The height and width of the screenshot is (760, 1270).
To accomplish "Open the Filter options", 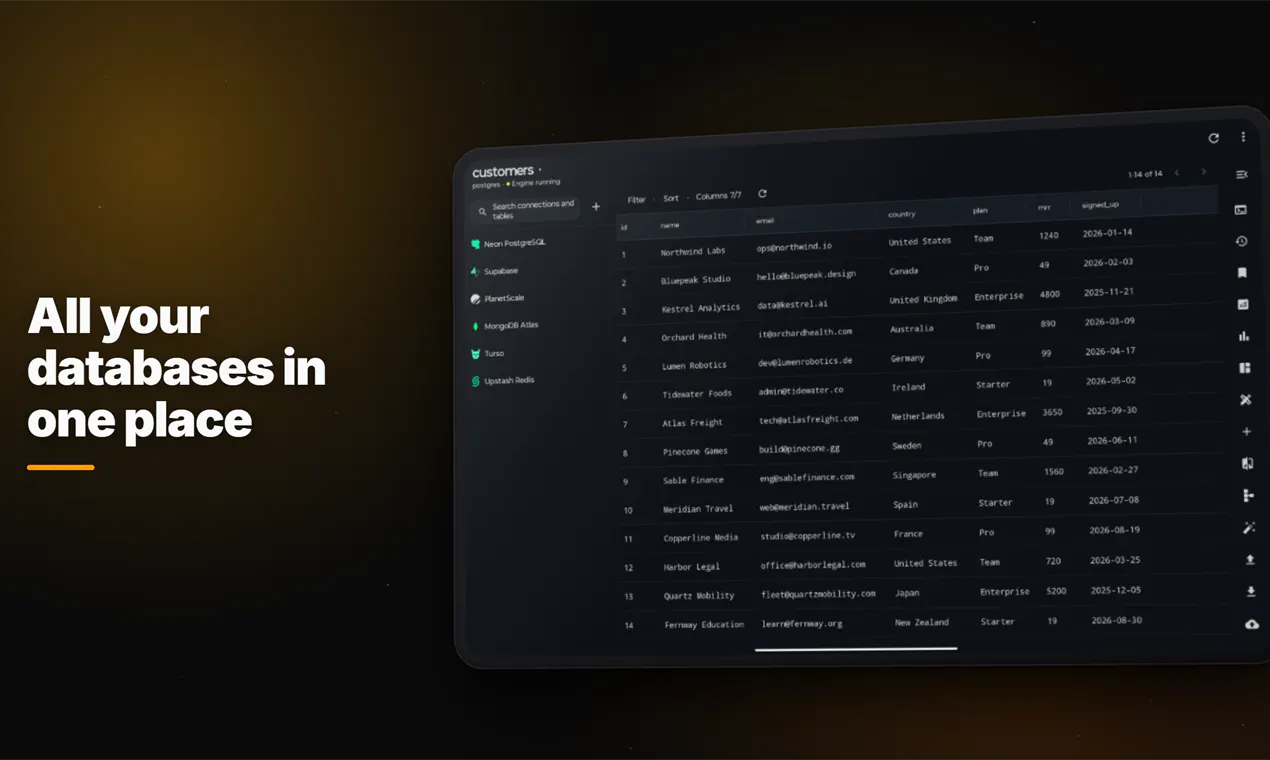I will [x=636, y=200].
